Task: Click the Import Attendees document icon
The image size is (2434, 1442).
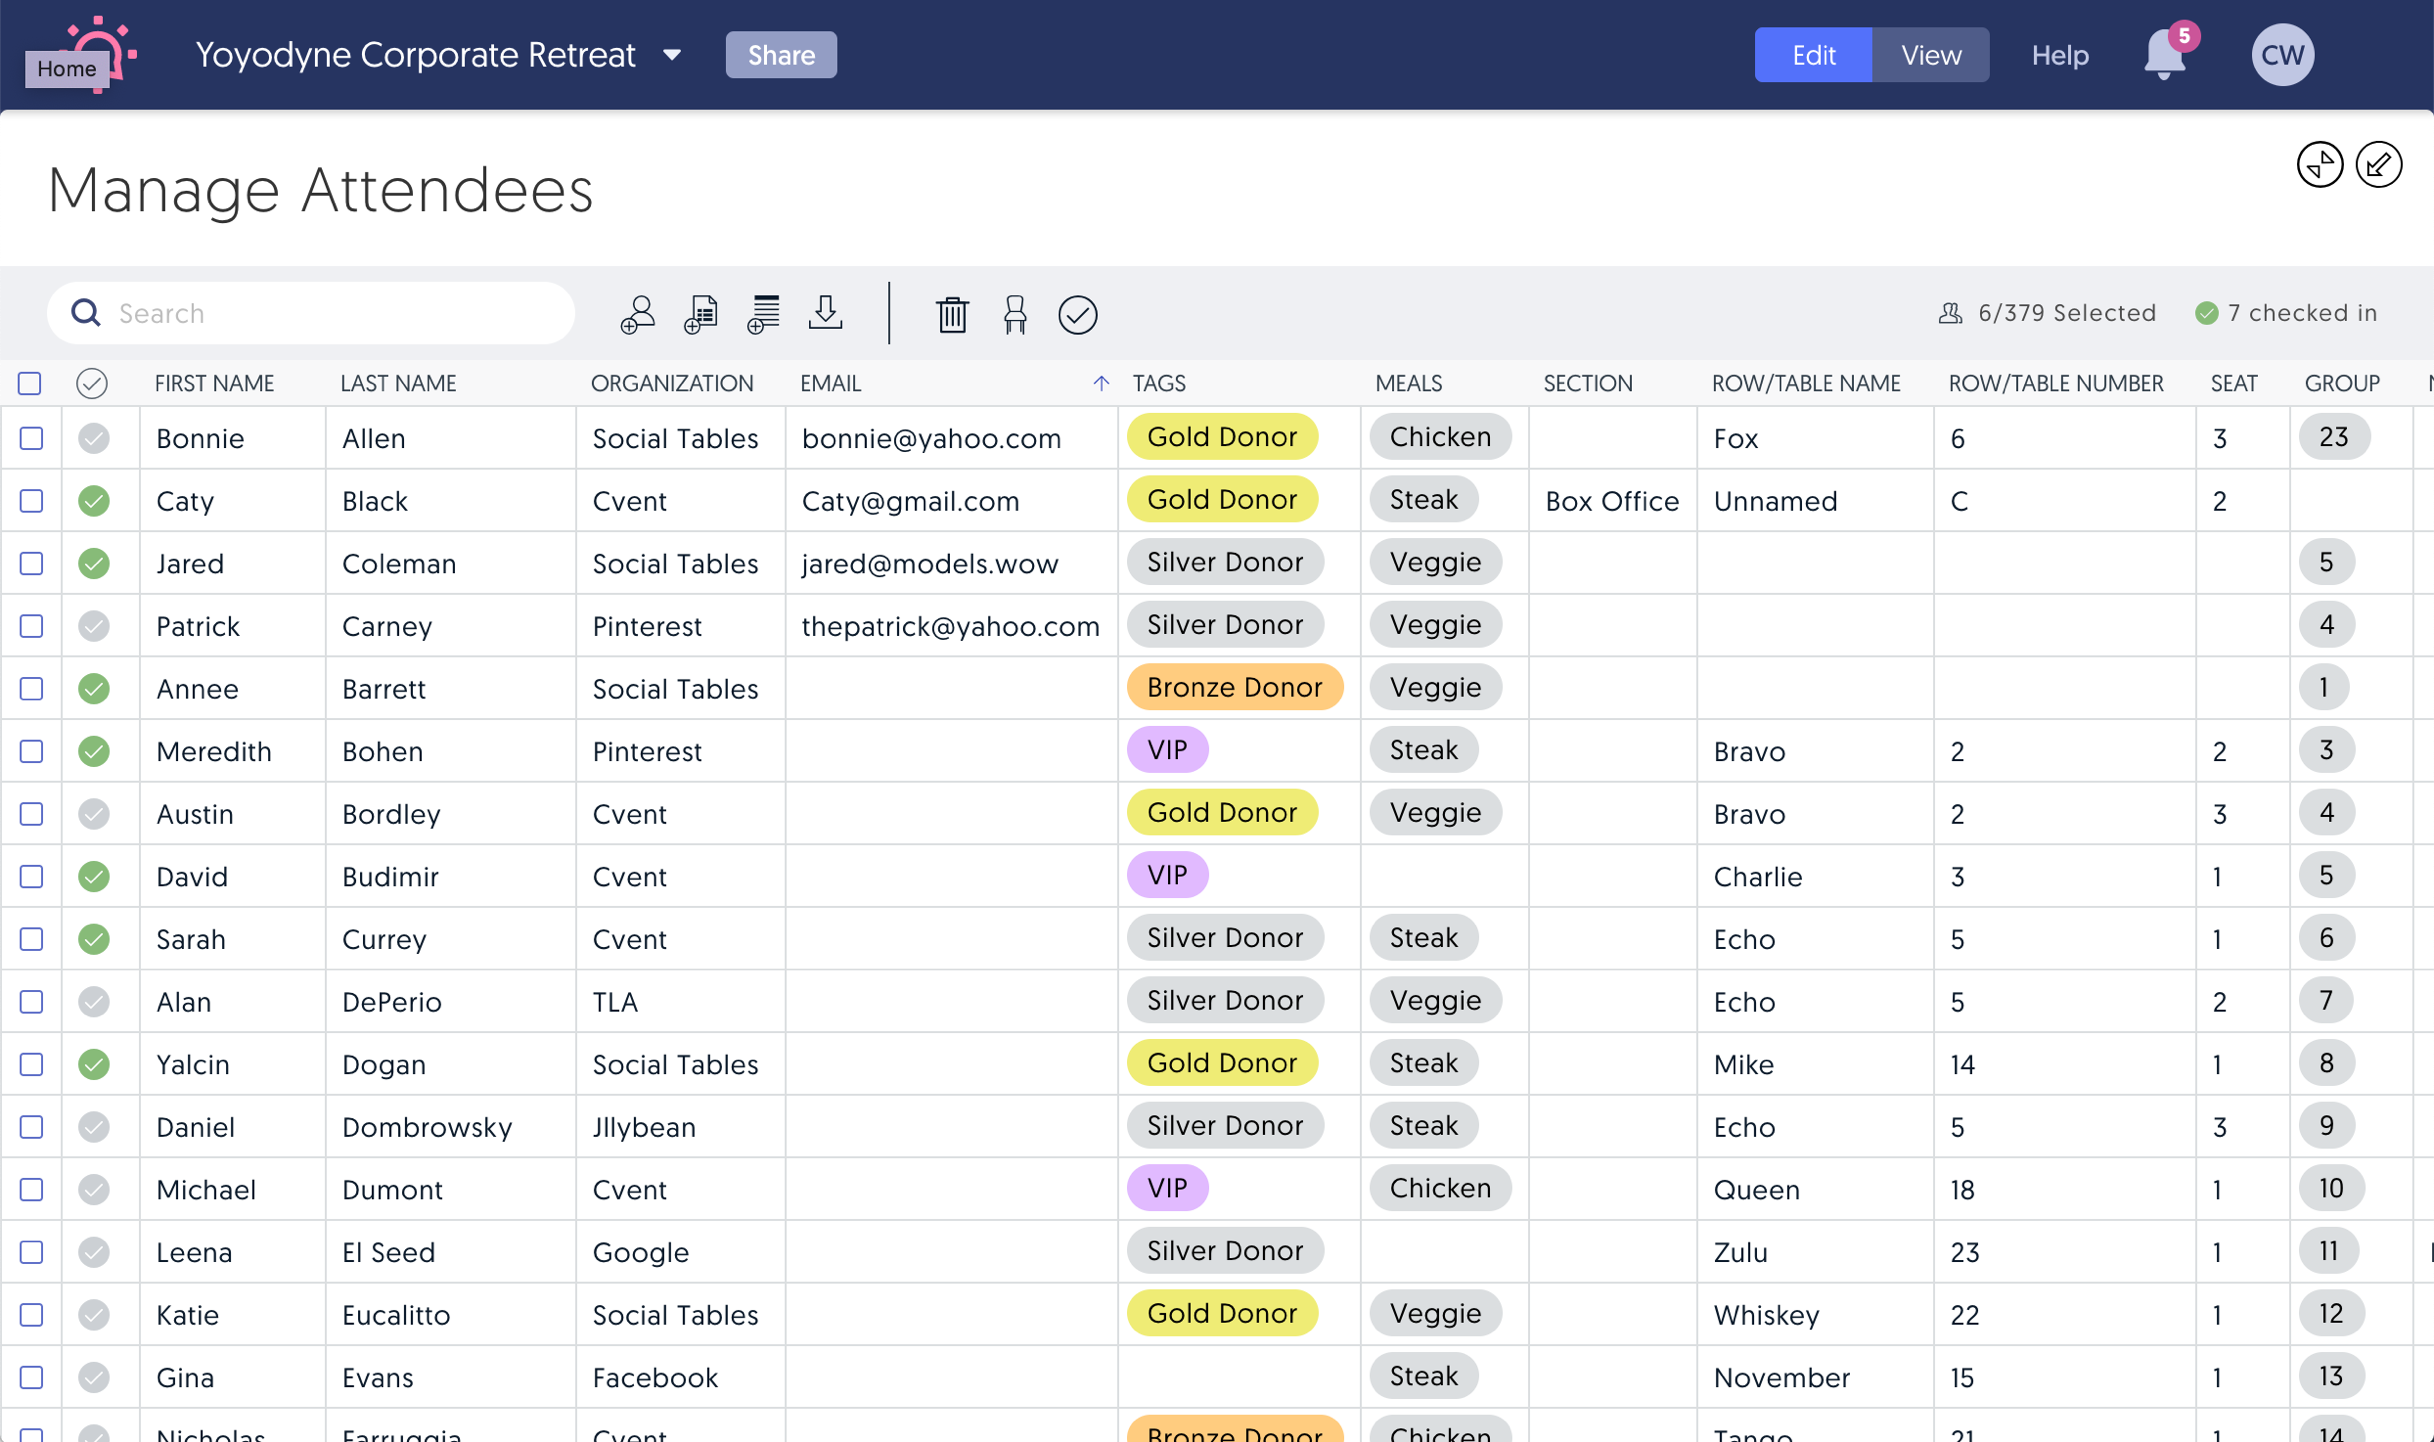Action: tap(700, 313)
